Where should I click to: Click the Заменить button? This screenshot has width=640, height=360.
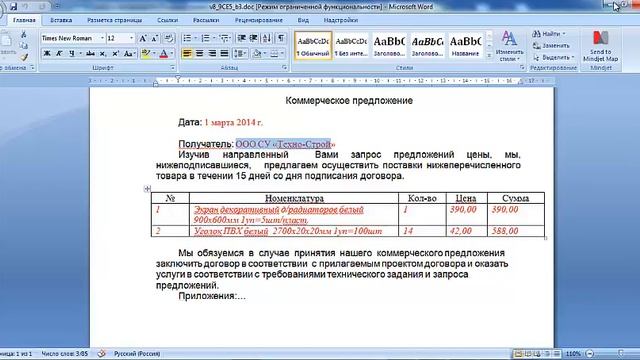[x=551, y=45]
